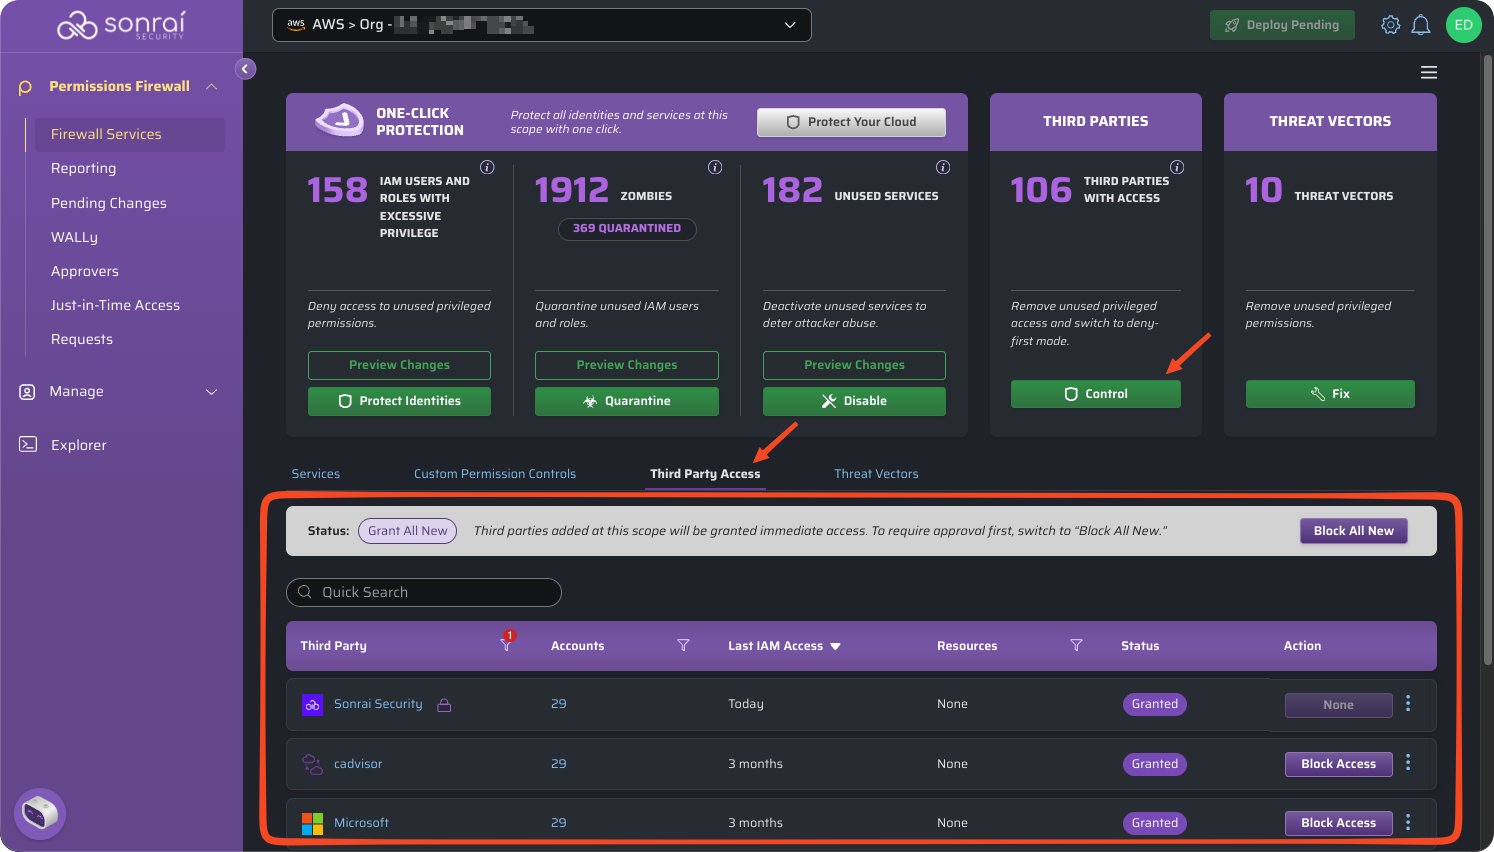This screenshot has width=1494, height=852.
Task: Click info icon on Zombies card
Action: 715,167
